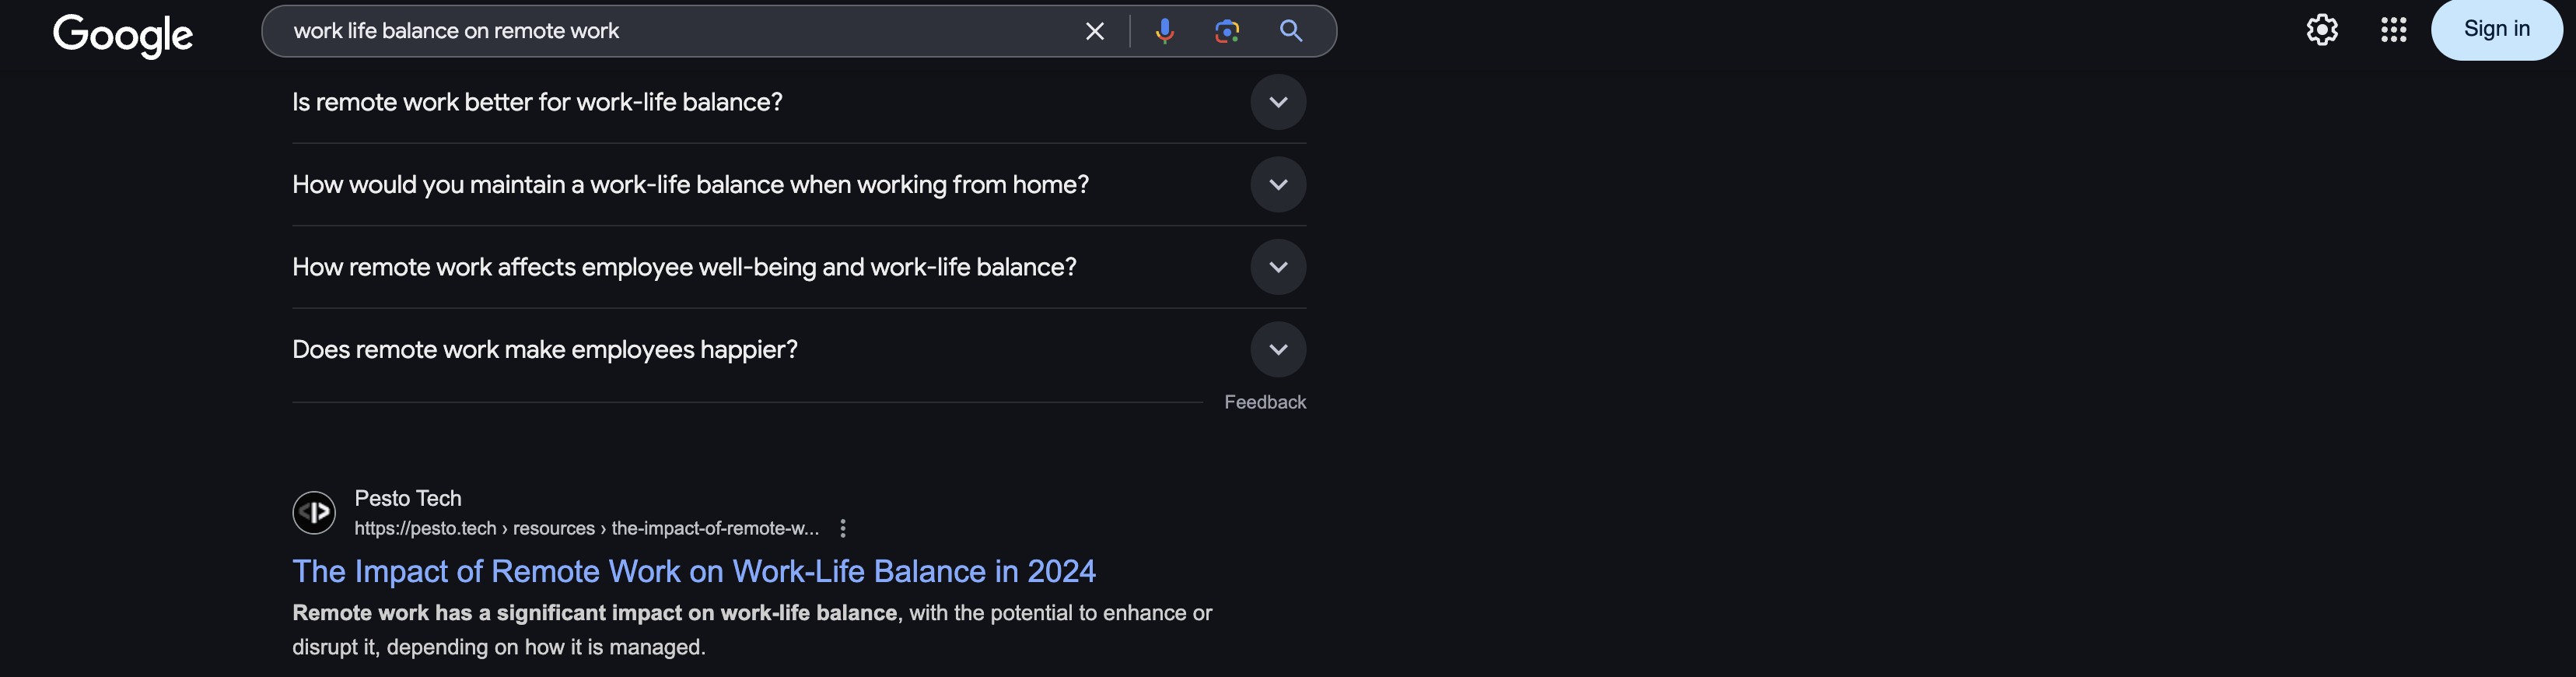Clear the search box text
Viewport: 2576px width, 677px height.
pyautogui.click(x=1094, y=31)
